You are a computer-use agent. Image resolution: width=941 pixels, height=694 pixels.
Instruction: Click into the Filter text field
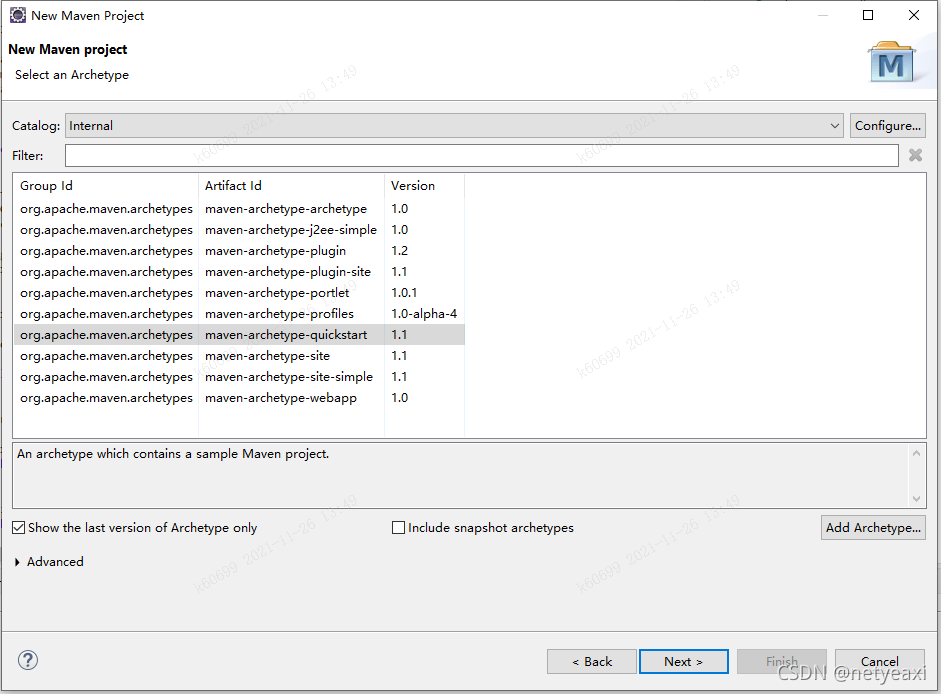coord(481,155)
